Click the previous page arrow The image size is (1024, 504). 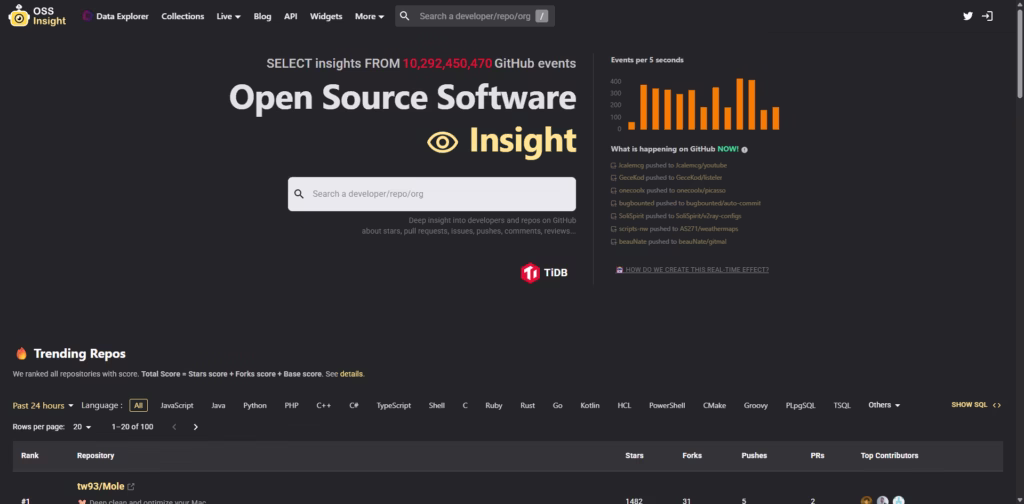click(174, 427)
